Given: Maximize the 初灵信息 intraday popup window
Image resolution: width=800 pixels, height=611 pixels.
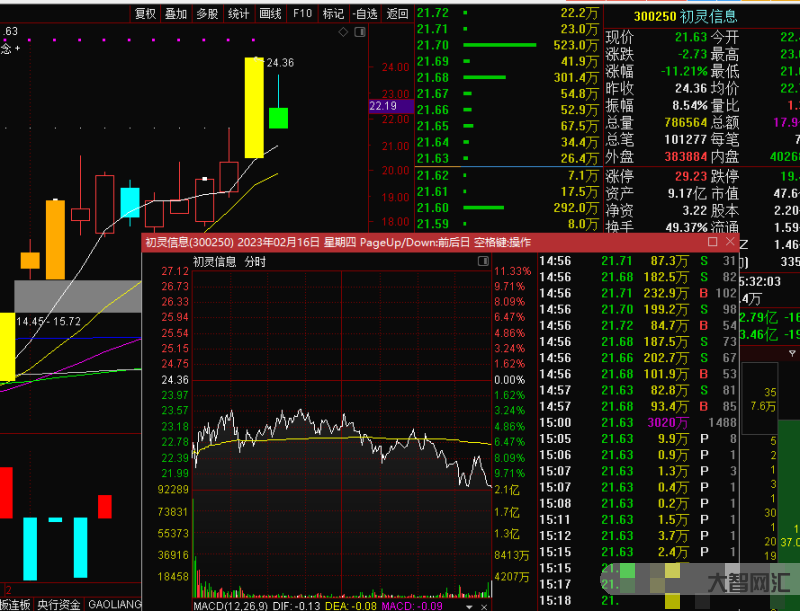Looking at the screenshot, I should 713,242.
